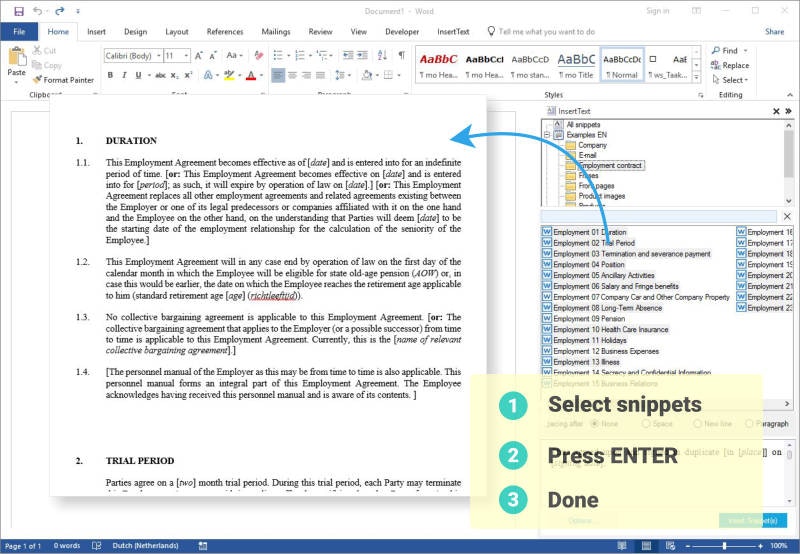Apply subscript formatting
This screenshot has width=800, height=554.
click(x=174, y=75)
